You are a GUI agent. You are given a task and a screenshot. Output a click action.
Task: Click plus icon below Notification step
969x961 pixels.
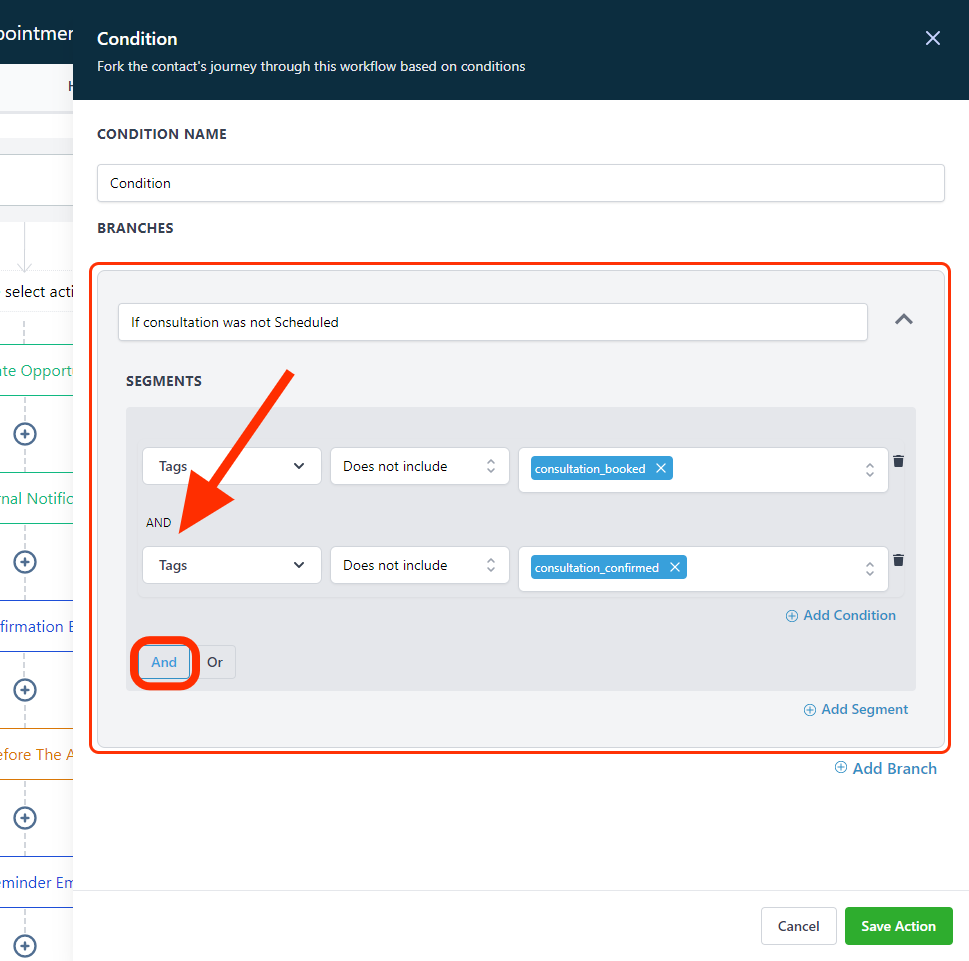click(x=25, y=562)
